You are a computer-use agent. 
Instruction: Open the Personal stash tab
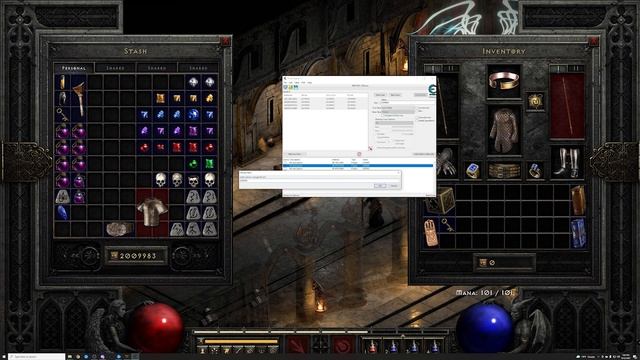point(74,68)
